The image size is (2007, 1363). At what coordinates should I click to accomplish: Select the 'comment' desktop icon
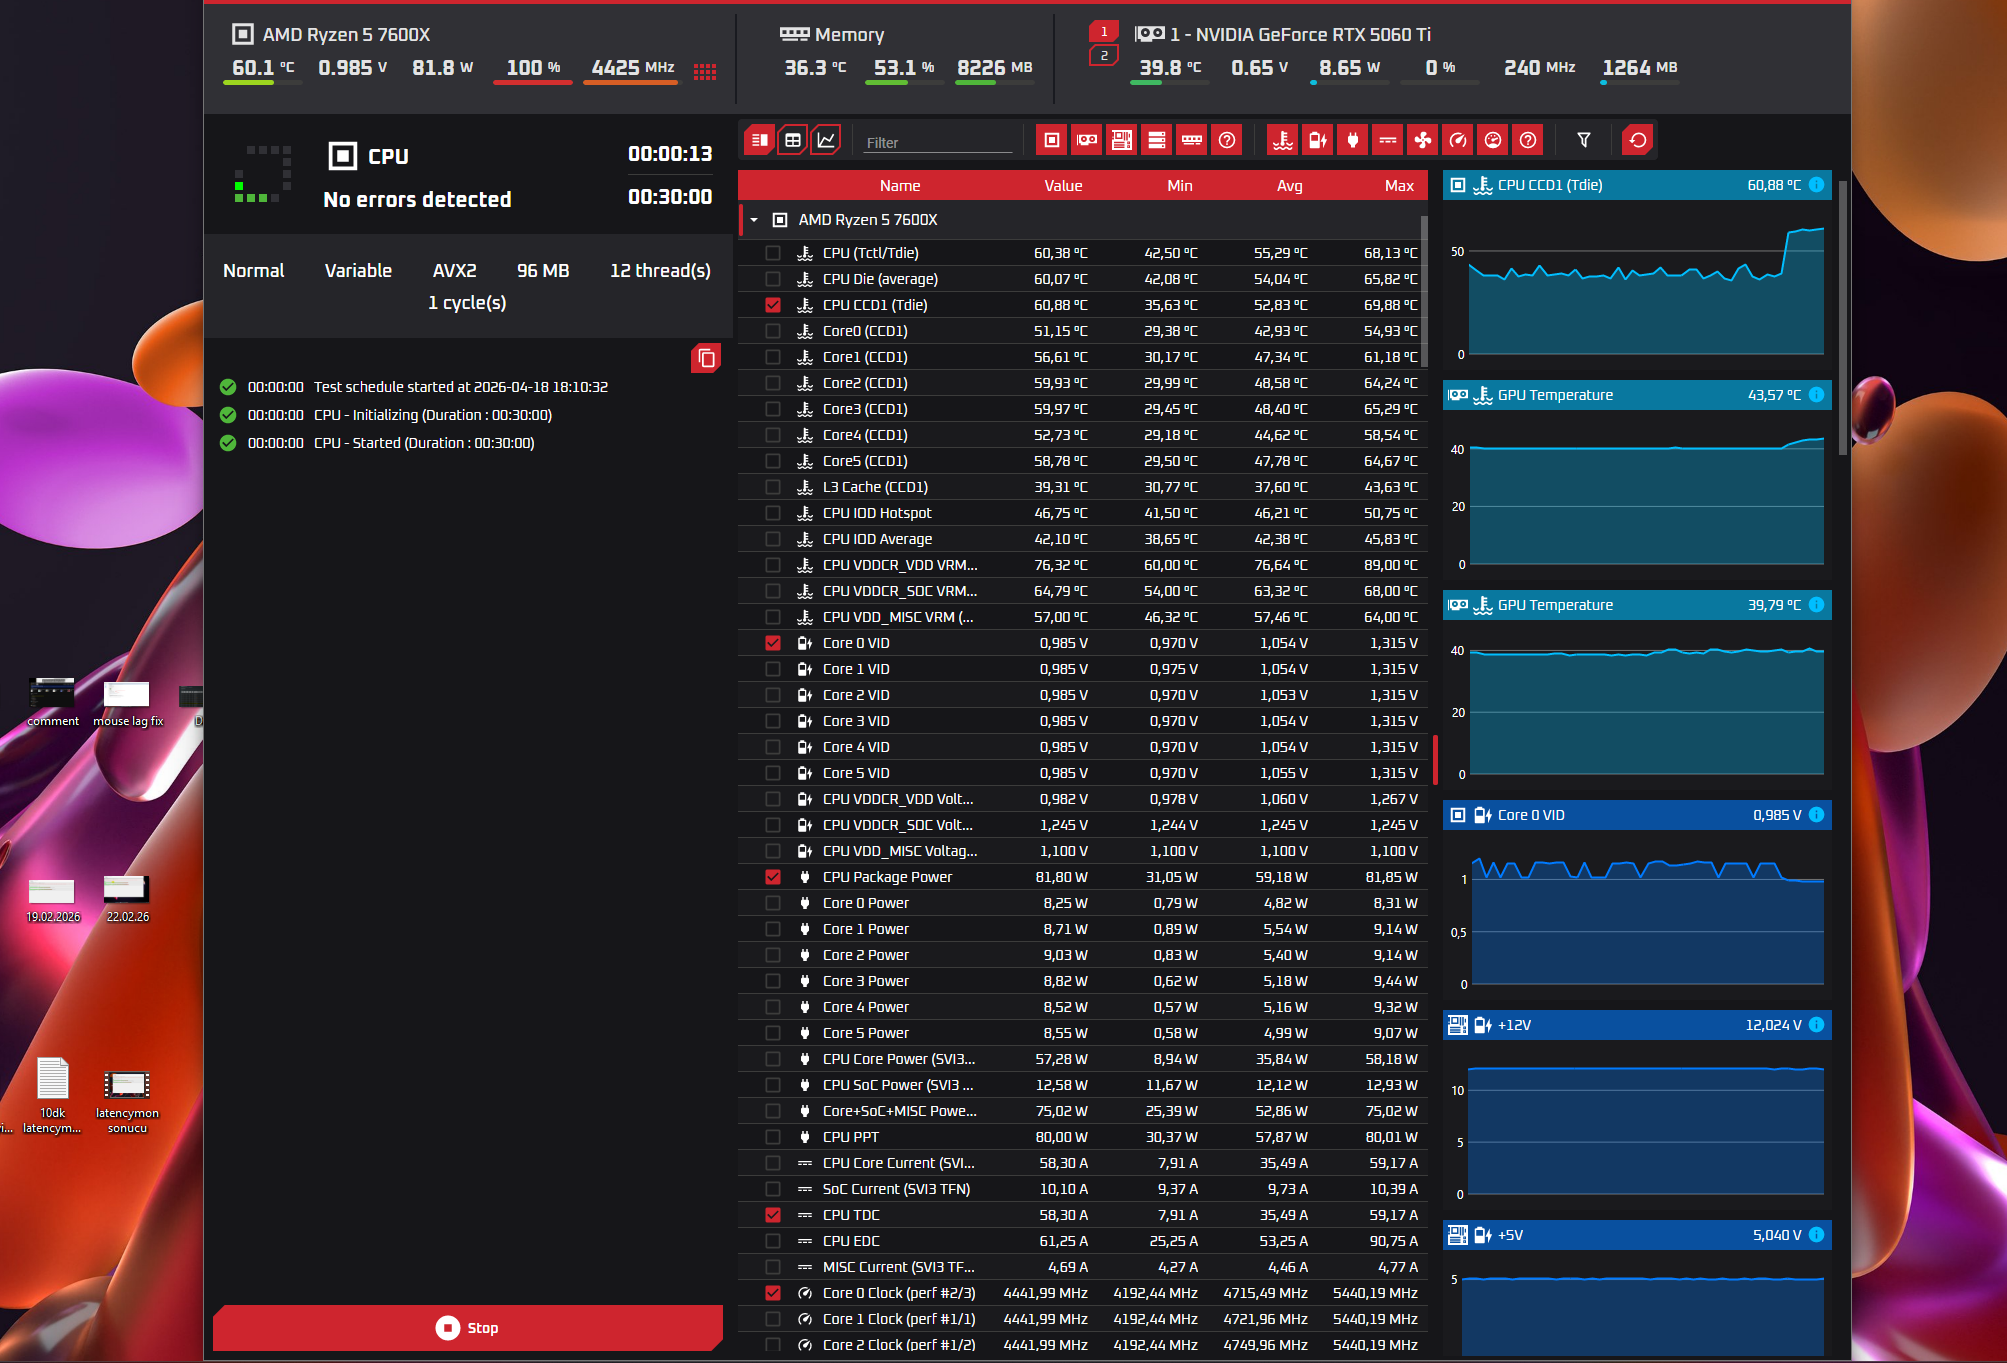tap(53, 702)
